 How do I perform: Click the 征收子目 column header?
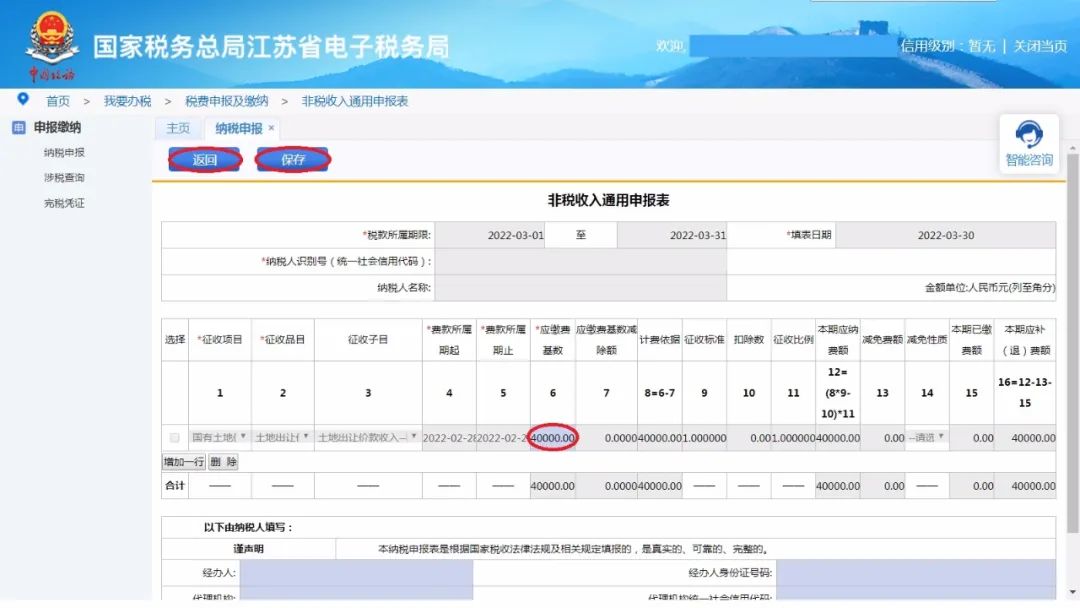click(x=368, y=339)
